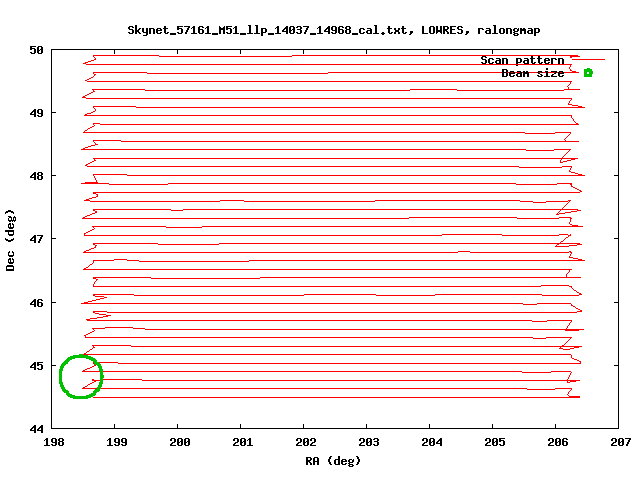Click the 'Scan pattern' legend label
This screenshot has height=480, width=640.
point(522,60)
